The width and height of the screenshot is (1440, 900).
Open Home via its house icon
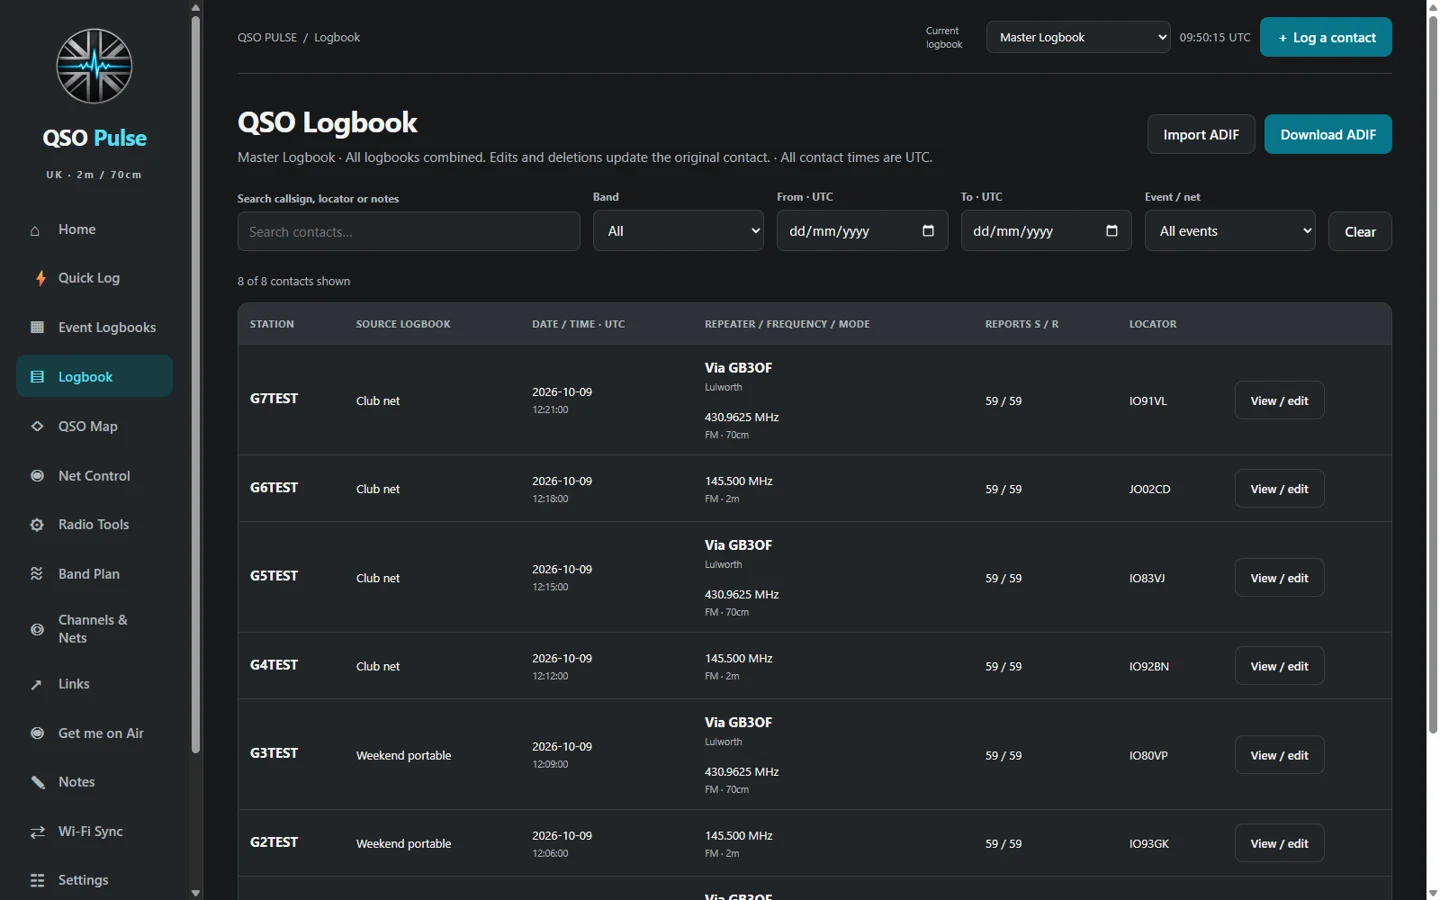(35, 230)
